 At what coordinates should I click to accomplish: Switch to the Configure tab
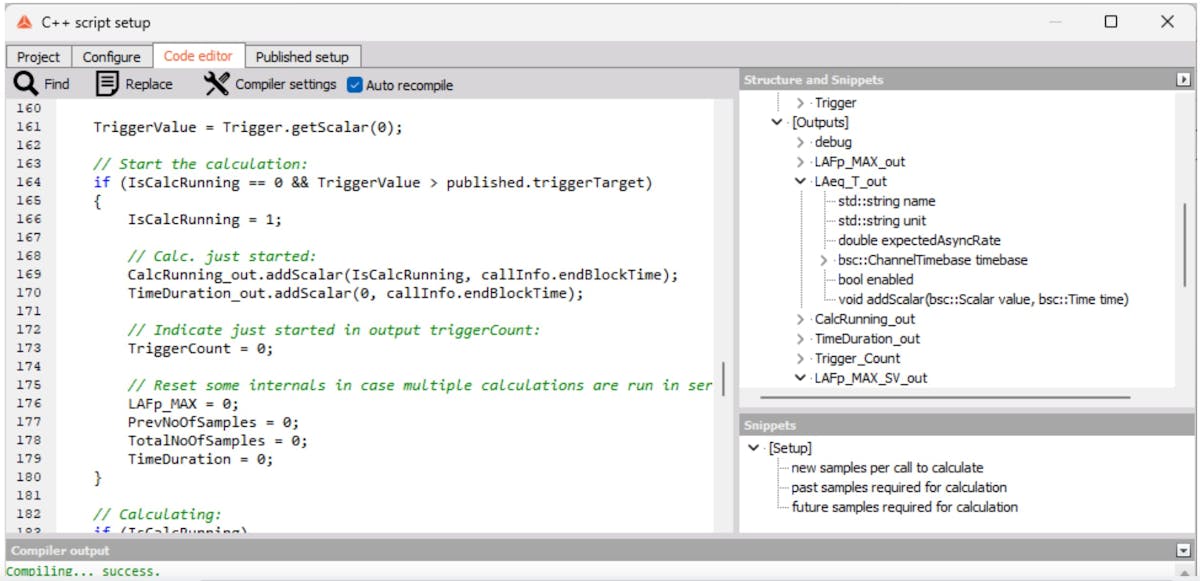tap(111, 57)
